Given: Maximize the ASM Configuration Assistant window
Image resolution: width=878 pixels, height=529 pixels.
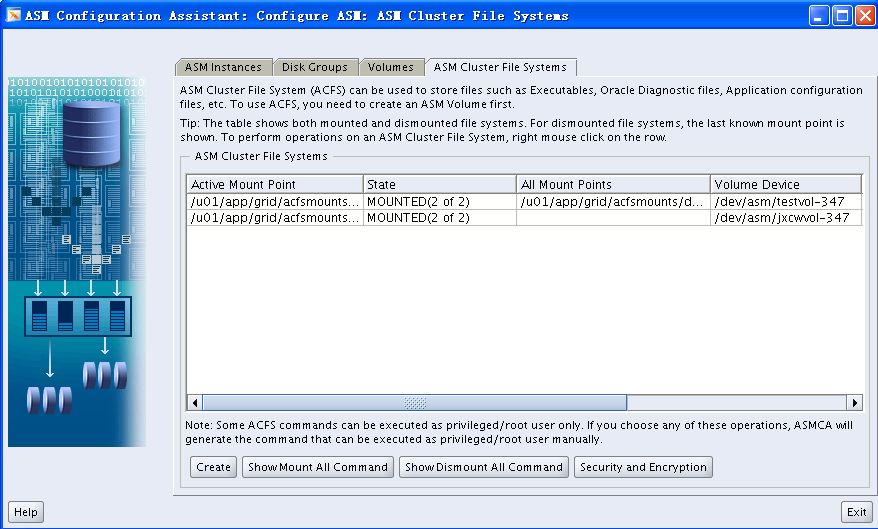Looking at the screenshot, I should coord(842,16).
